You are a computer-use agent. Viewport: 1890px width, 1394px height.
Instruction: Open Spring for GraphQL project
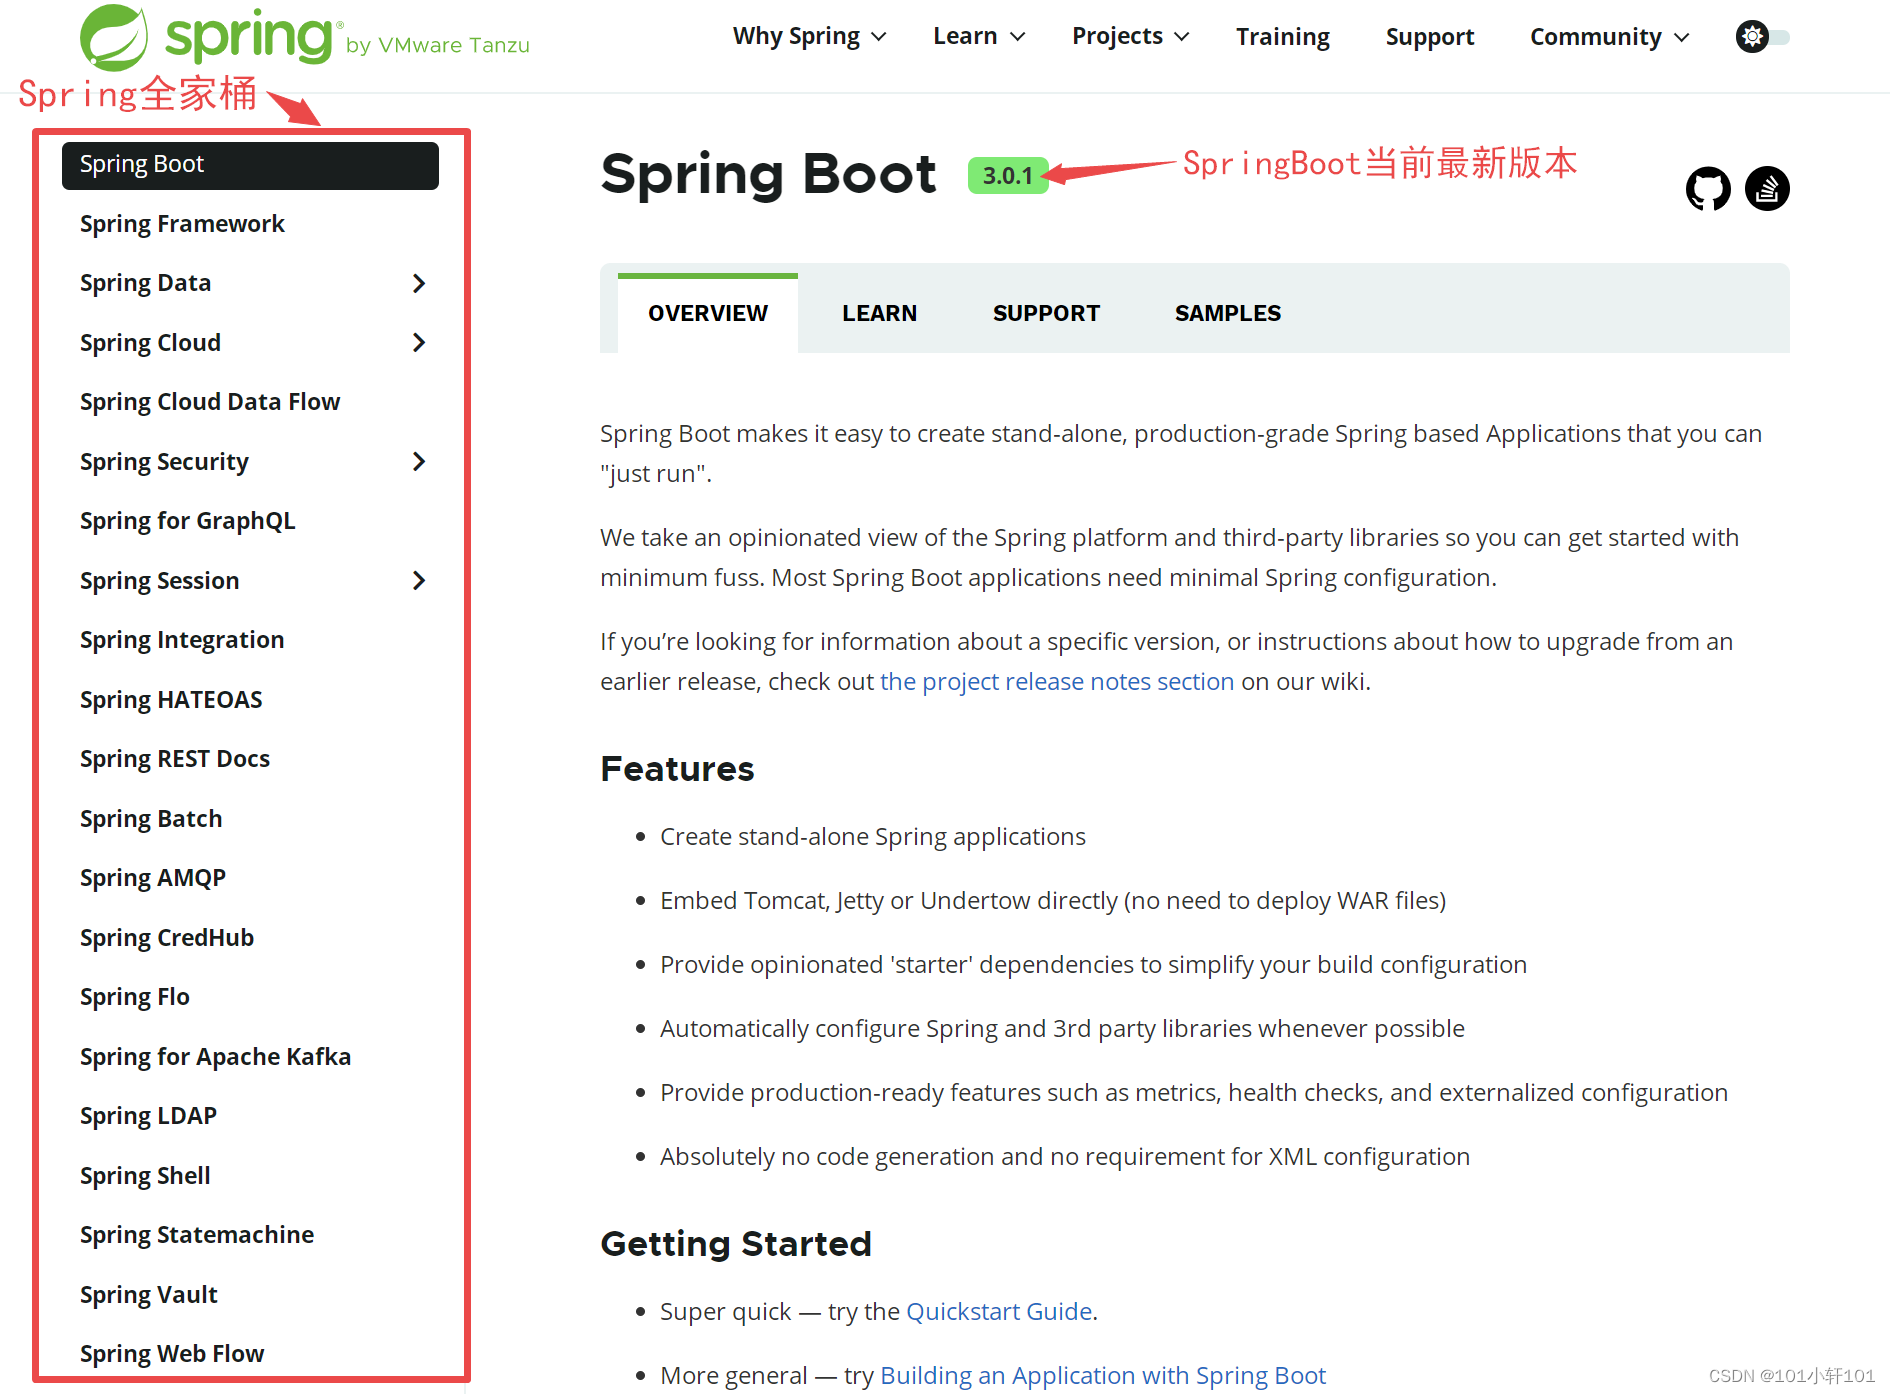point(188,521)
